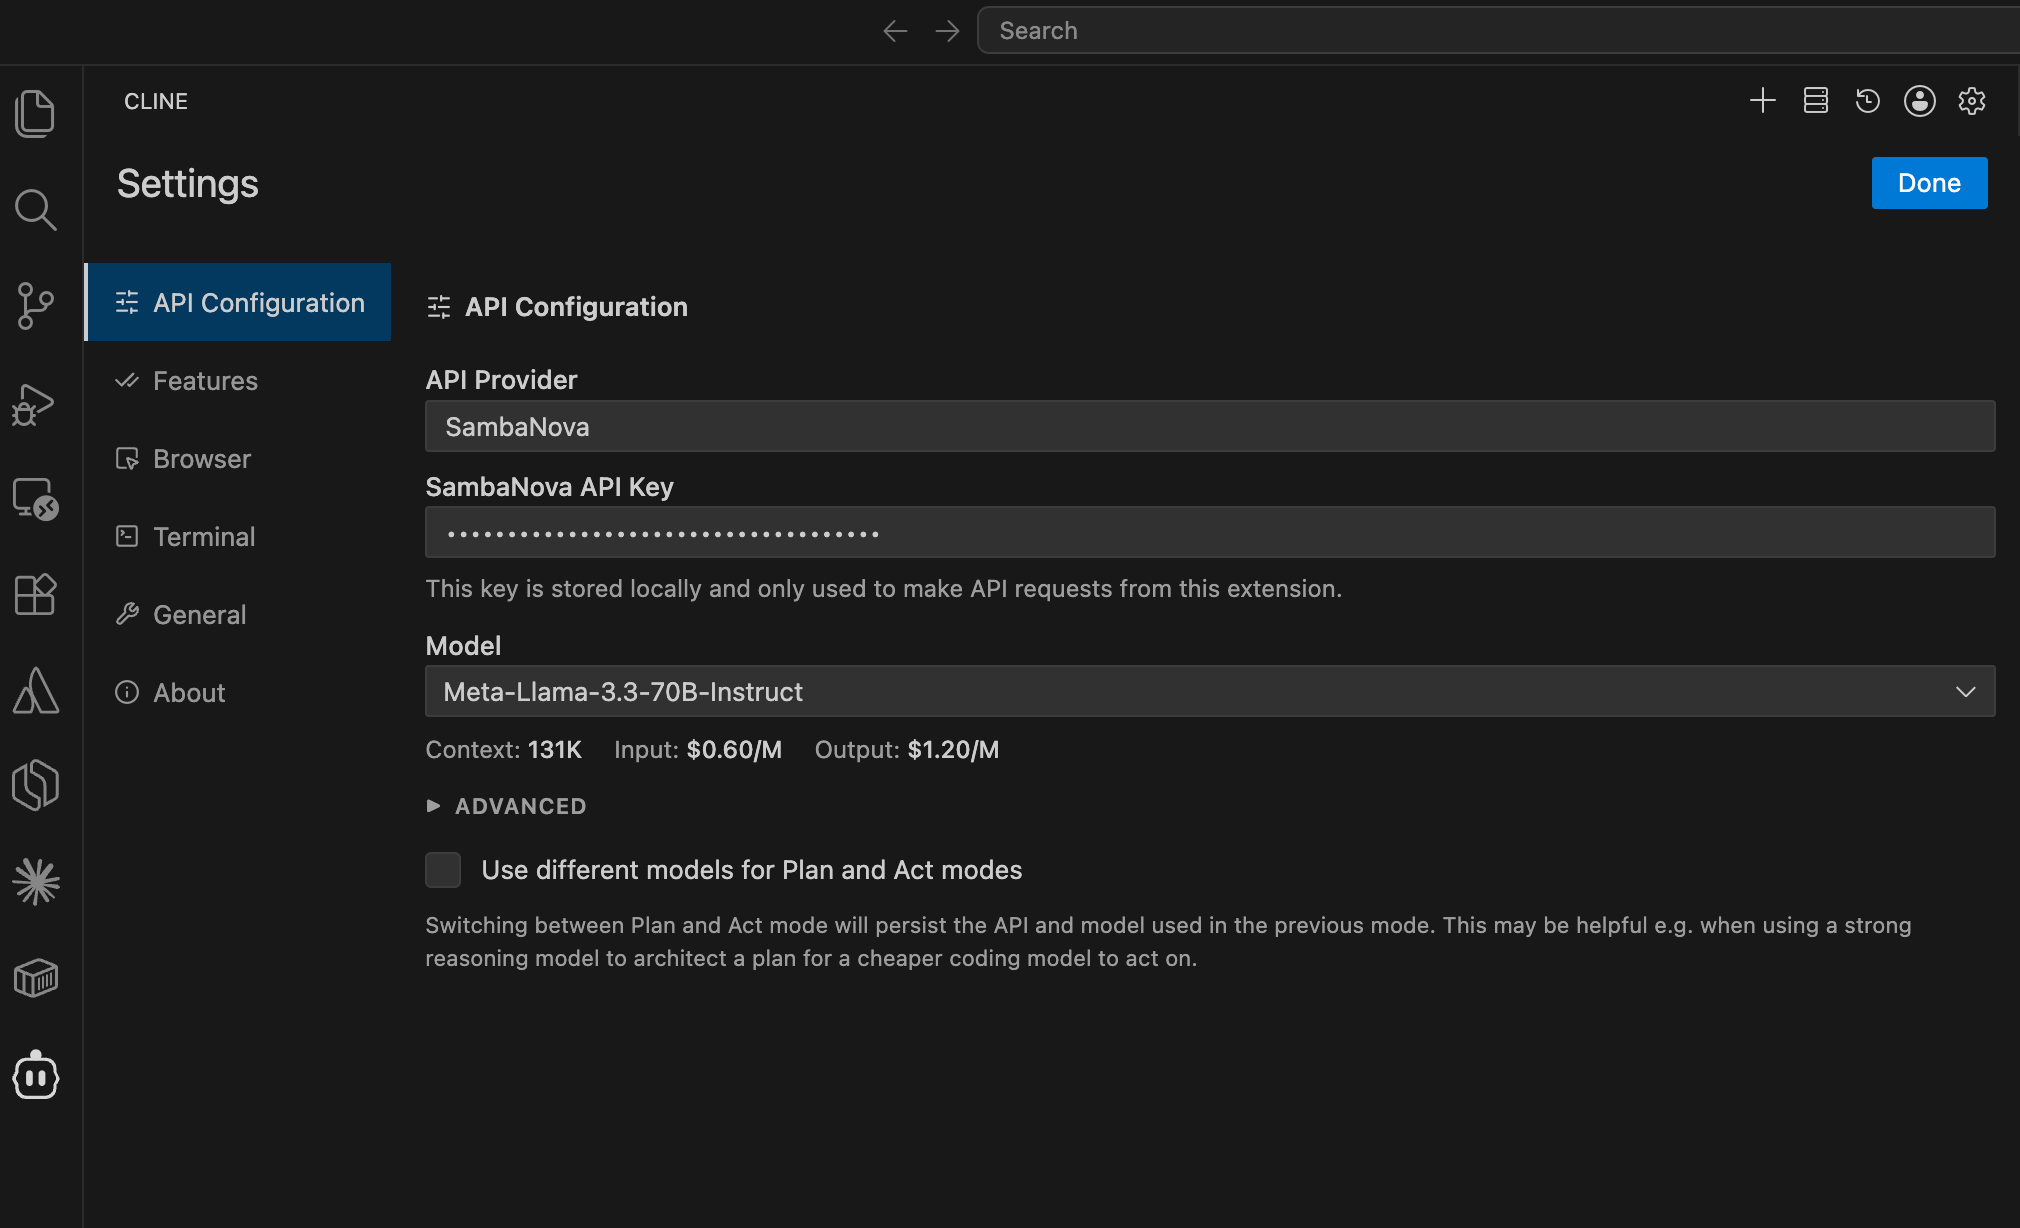Click the Model dropdown chevron arrow
Image resolution: width=2020 pixels, height=1228 pixels.
(x=1965, y=691)
